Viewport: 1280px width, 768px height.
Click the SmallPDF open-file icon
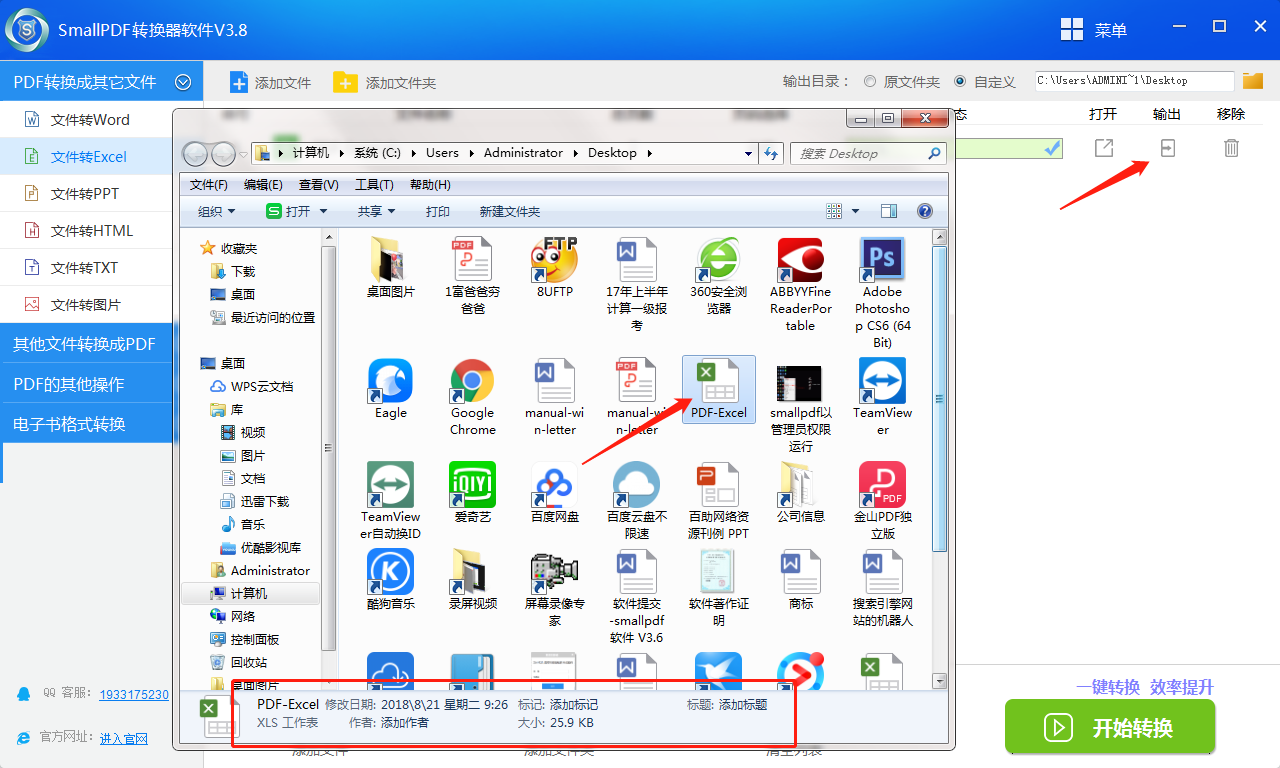1103,148
